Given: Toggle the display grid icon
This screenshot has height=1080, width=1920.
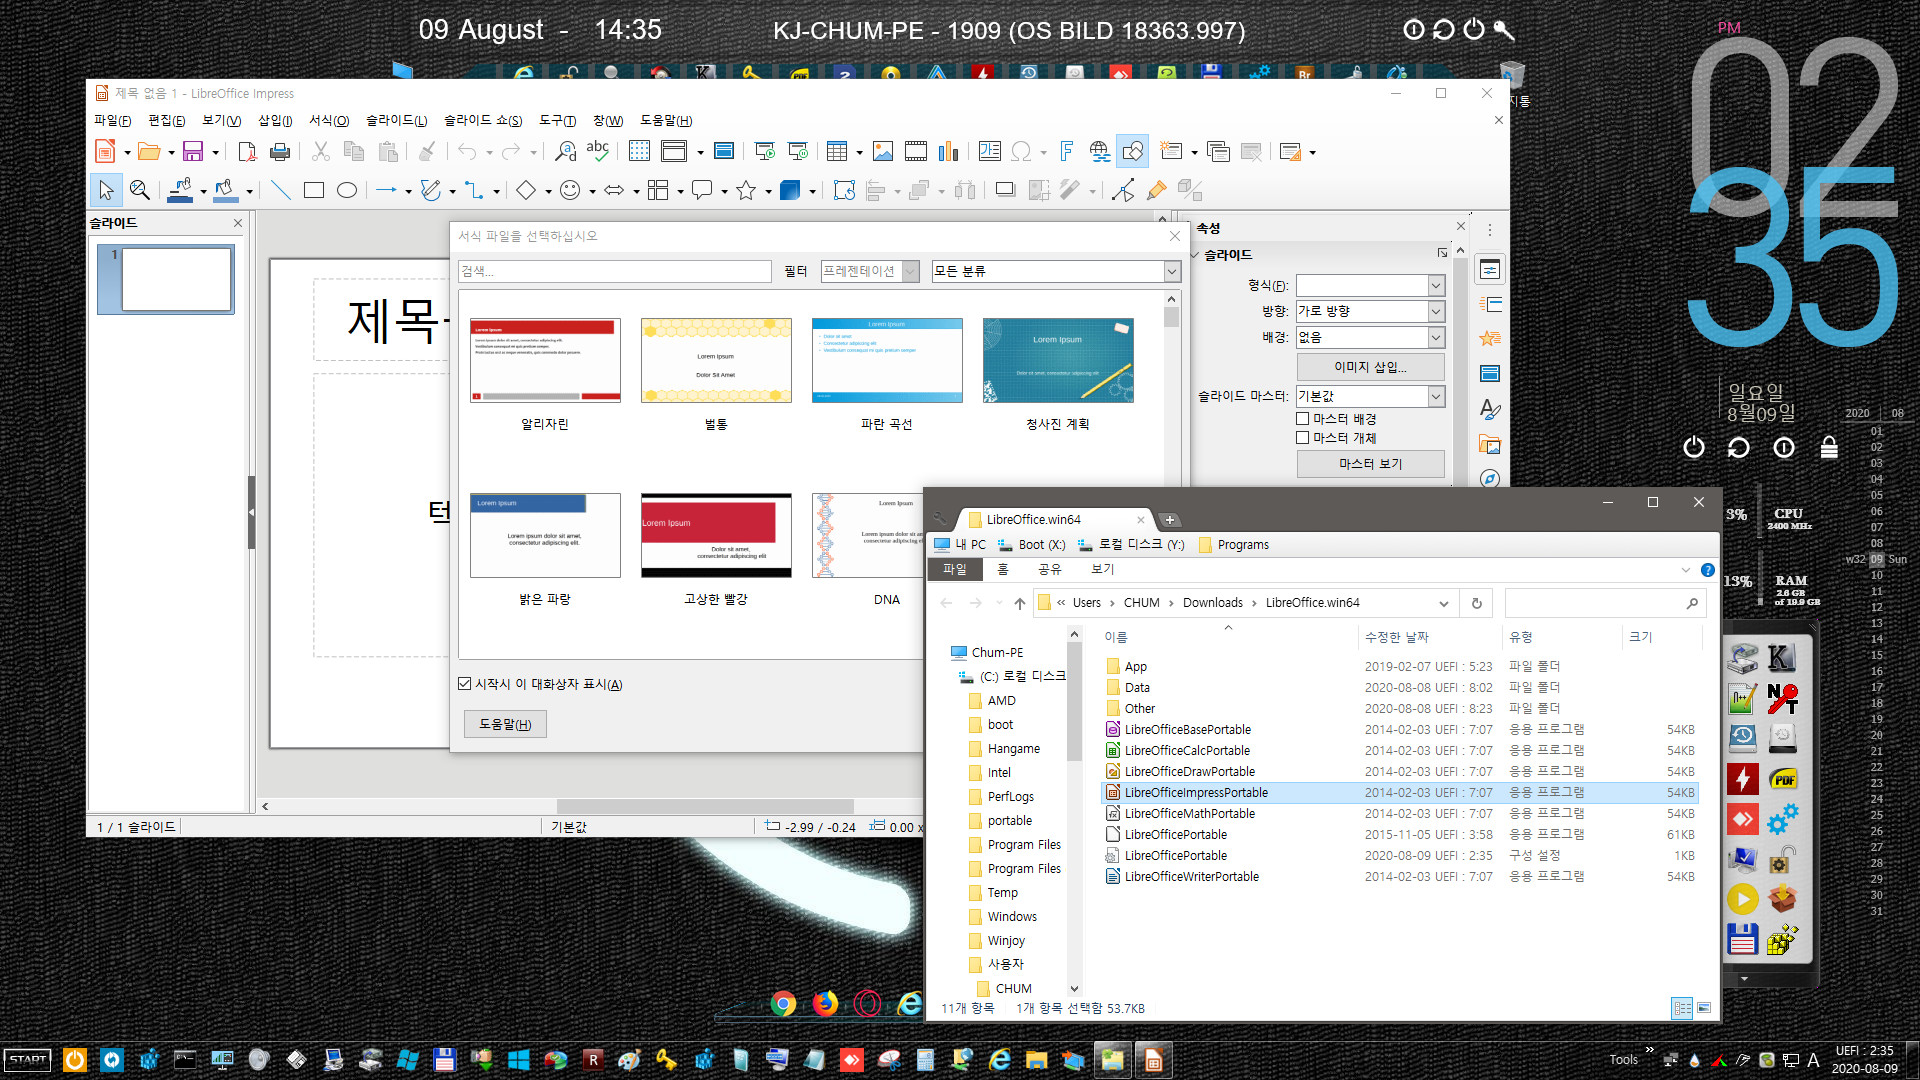Looking at the screenshot, I should (639, 151).
